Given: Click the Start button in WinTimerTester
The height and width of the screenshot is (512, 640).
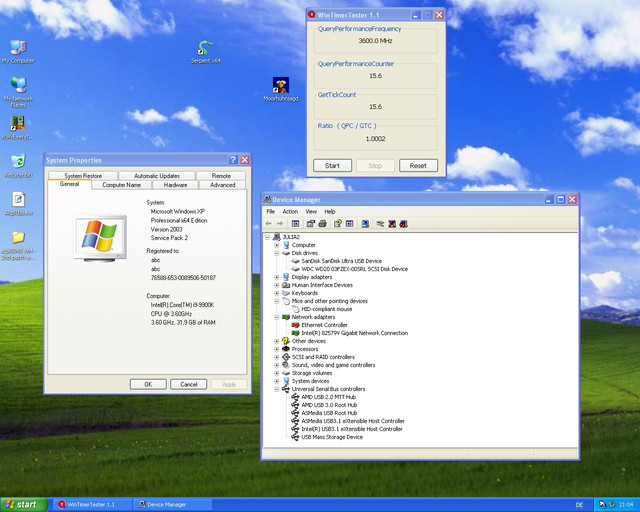Looking at the screenshot, I should coord(332,165).
